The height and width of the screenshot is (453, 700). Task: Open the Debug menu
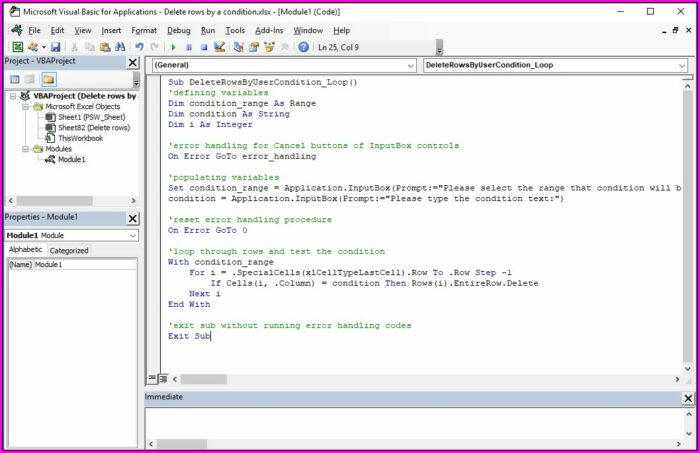(179, 30)
